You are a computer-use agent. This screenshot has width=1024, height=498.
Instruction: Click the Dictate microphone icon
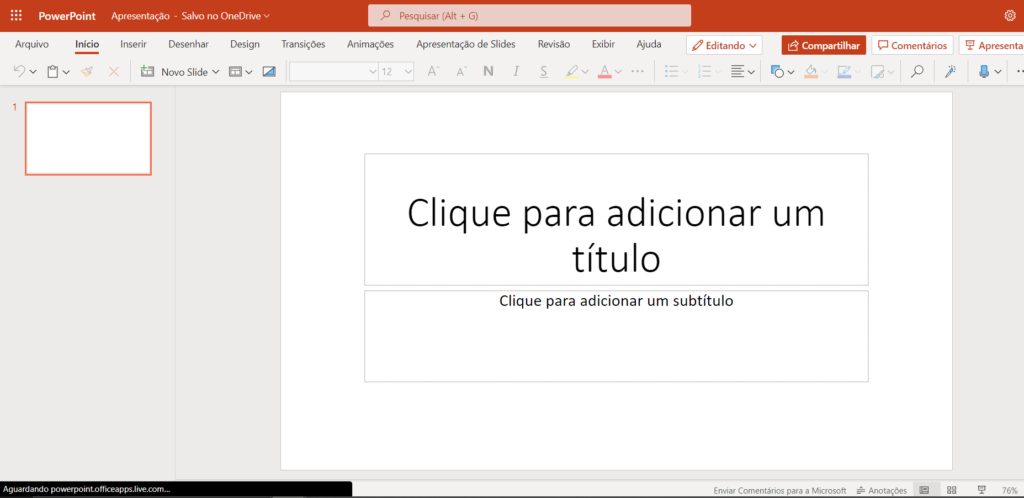pos(984,72)
